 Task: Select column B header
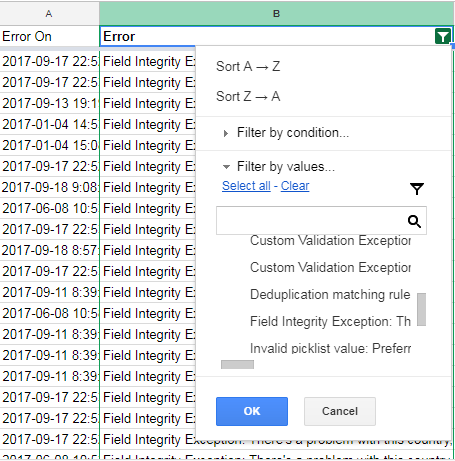(x=276, y=13)
